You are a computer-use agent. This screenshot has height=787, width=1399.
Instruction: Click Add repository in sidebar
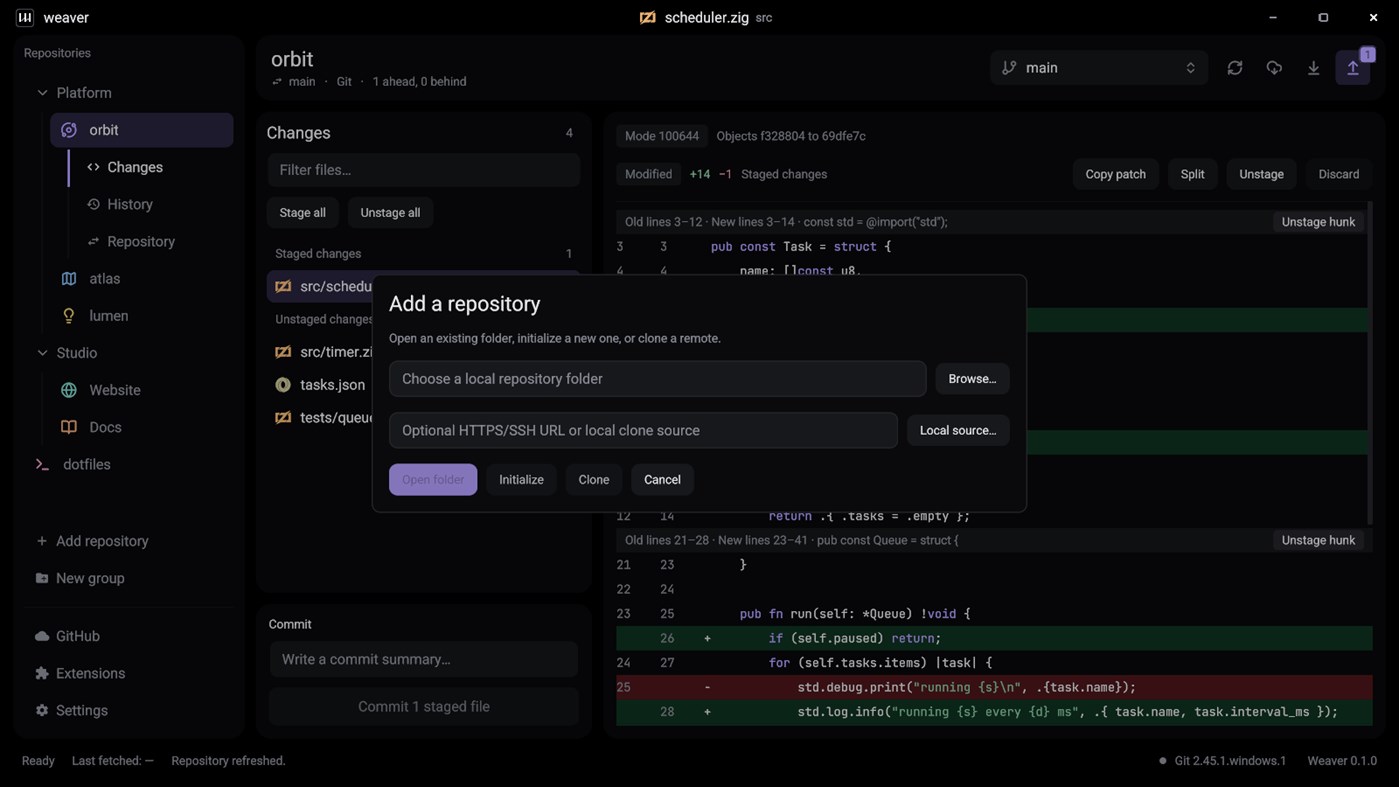[130, 541]
